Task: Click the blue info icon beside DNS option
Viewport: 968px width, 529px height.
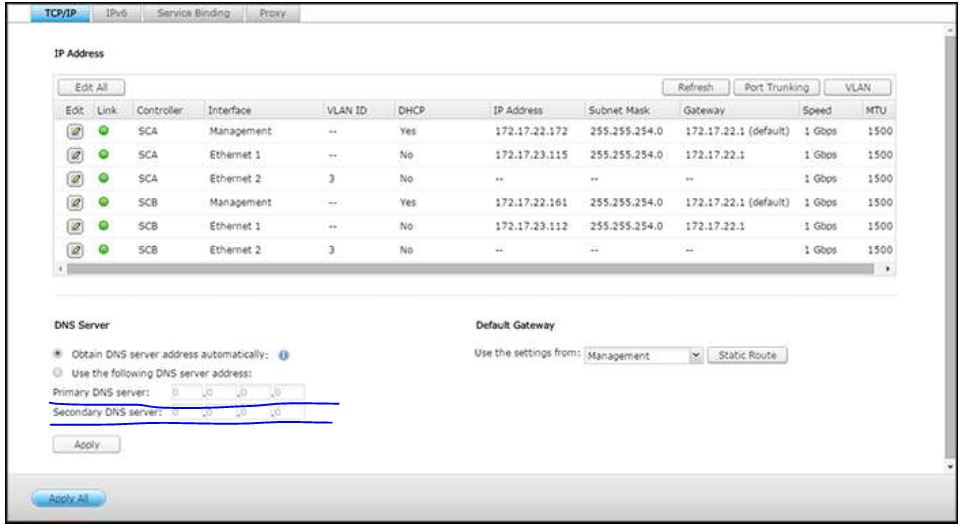Action: [x=282, y=356]
